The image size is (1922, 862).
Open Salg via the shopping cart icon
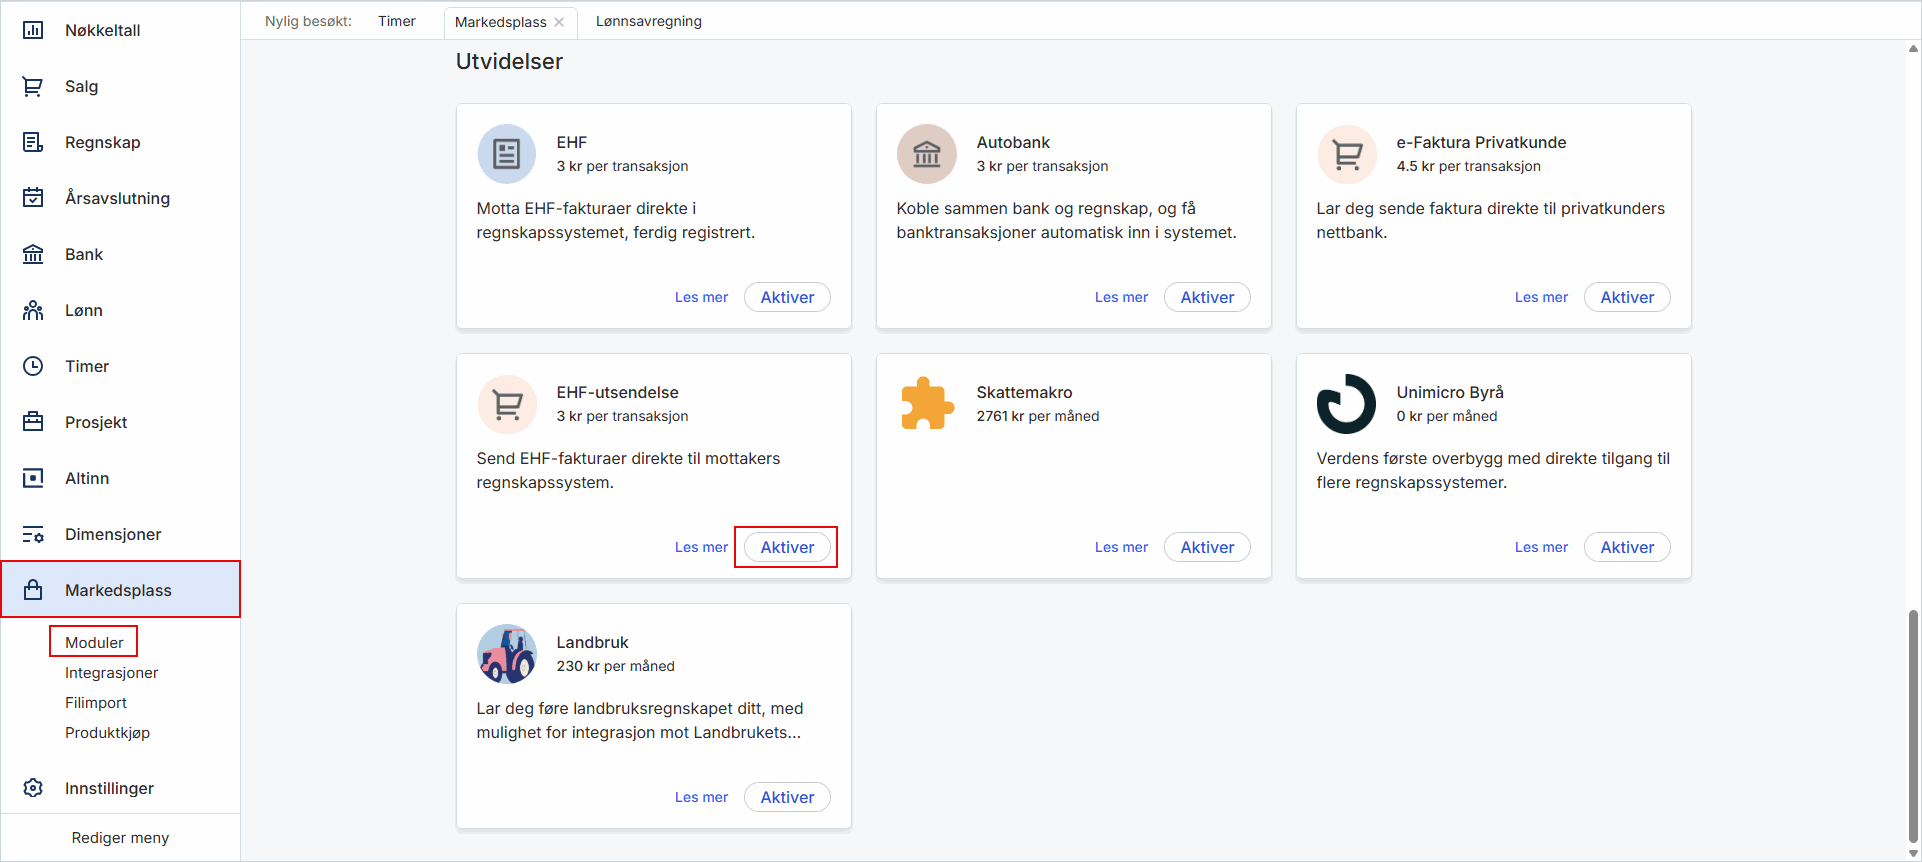tap(33, 86)
